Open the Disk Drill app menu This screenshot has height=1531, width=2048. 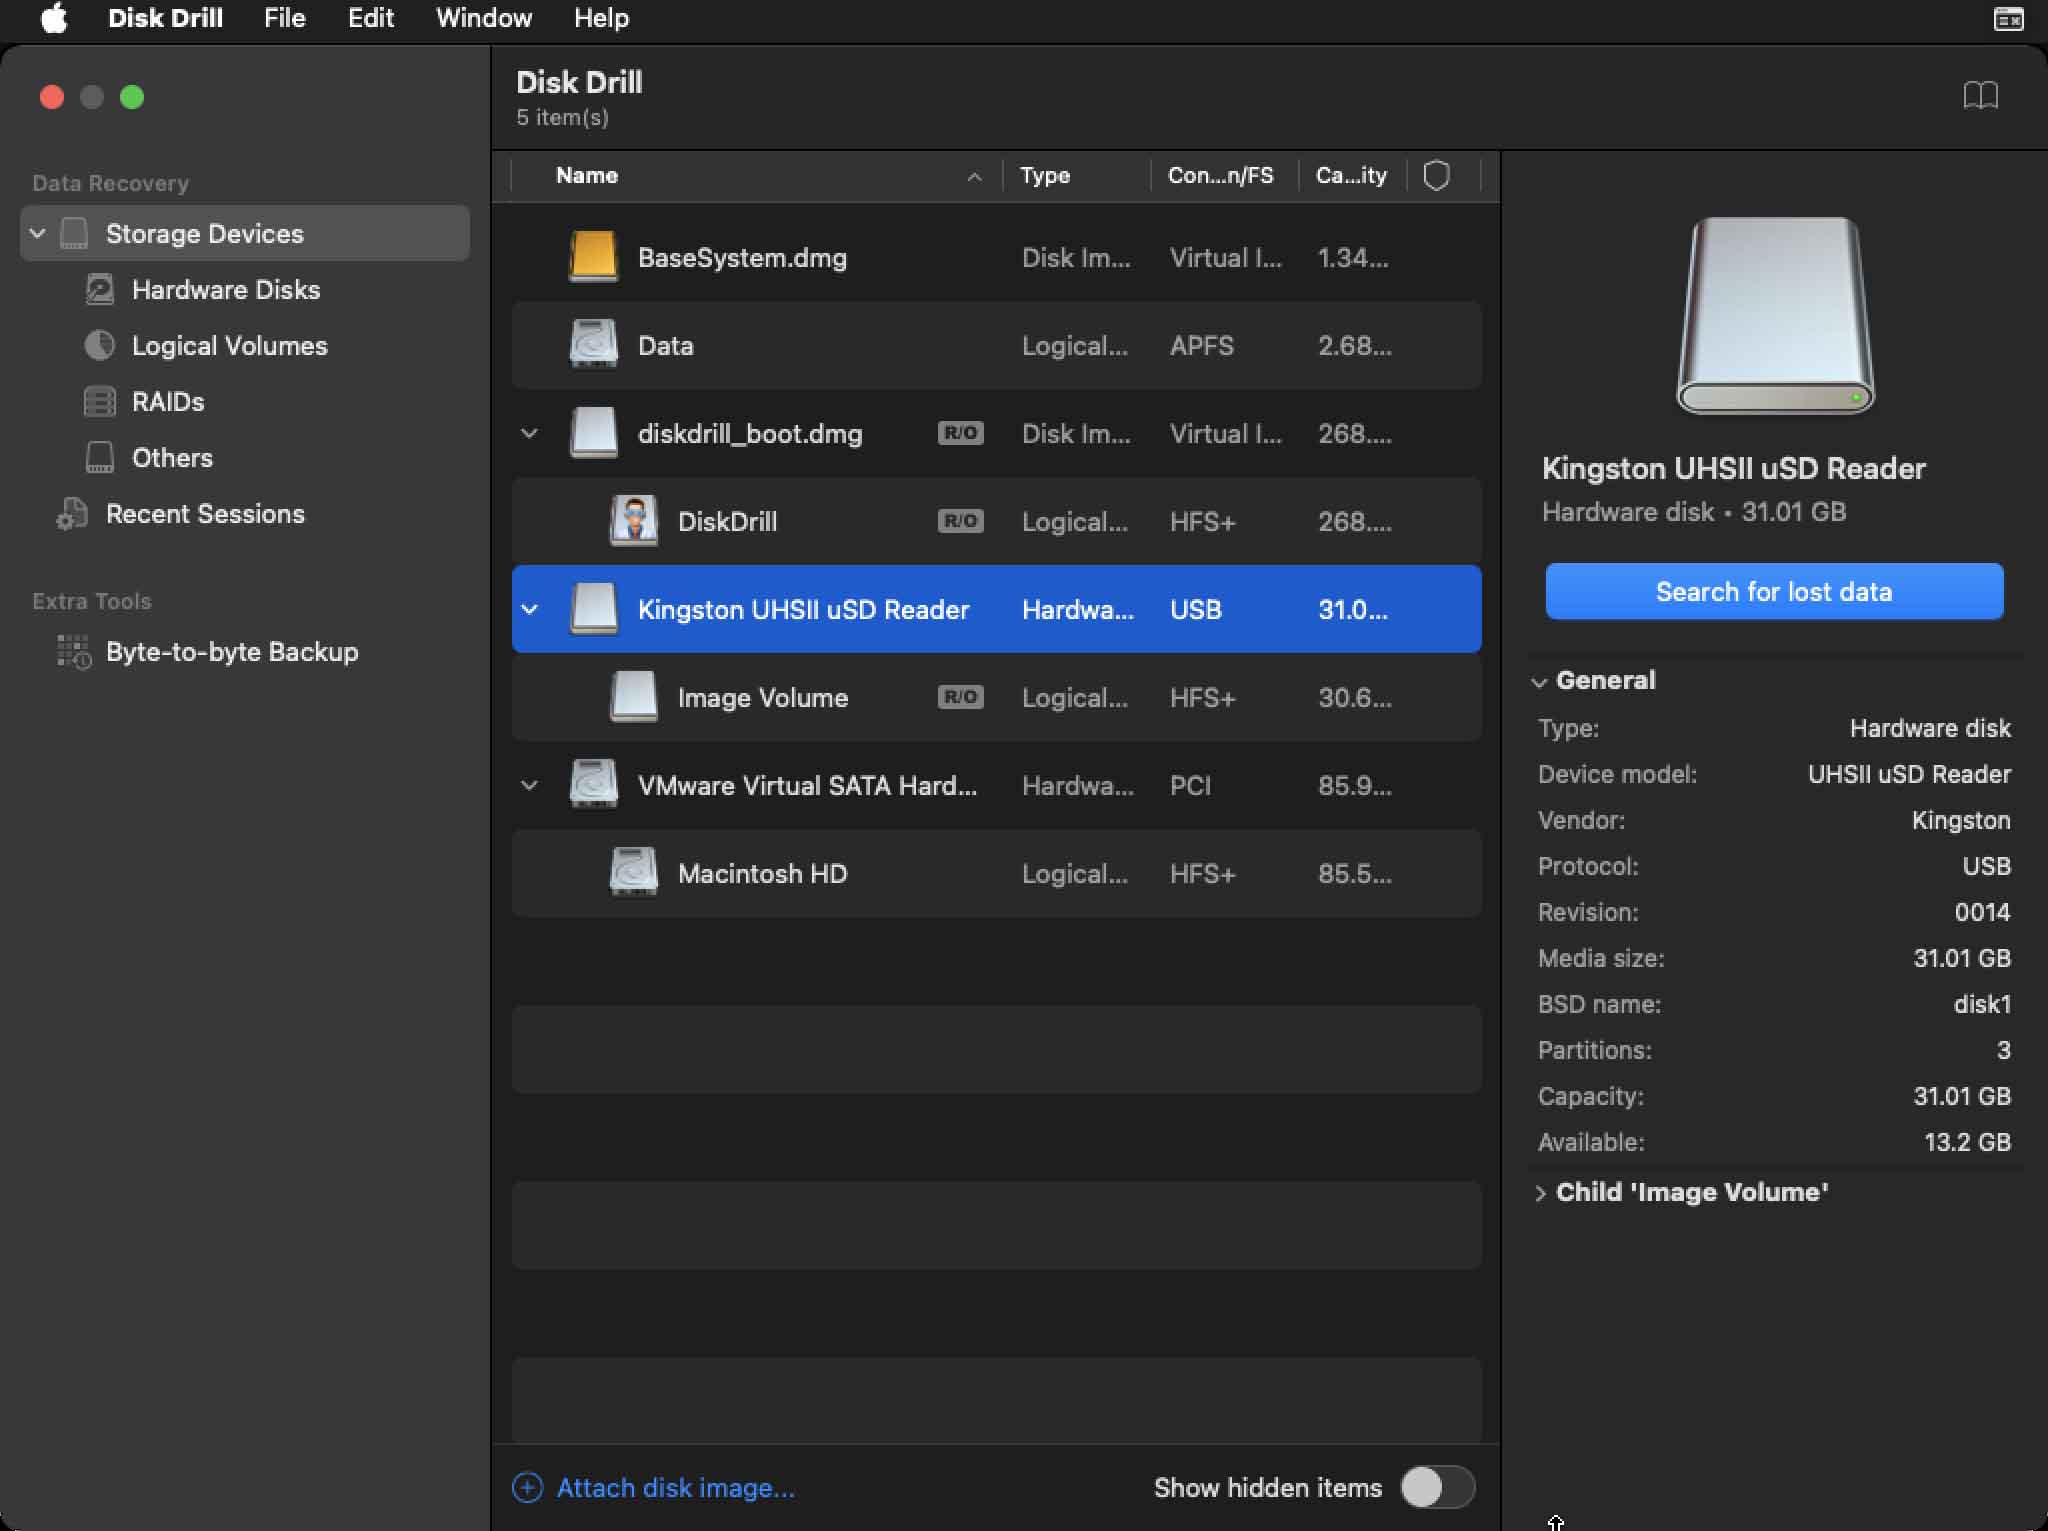[x=165, y=18]
